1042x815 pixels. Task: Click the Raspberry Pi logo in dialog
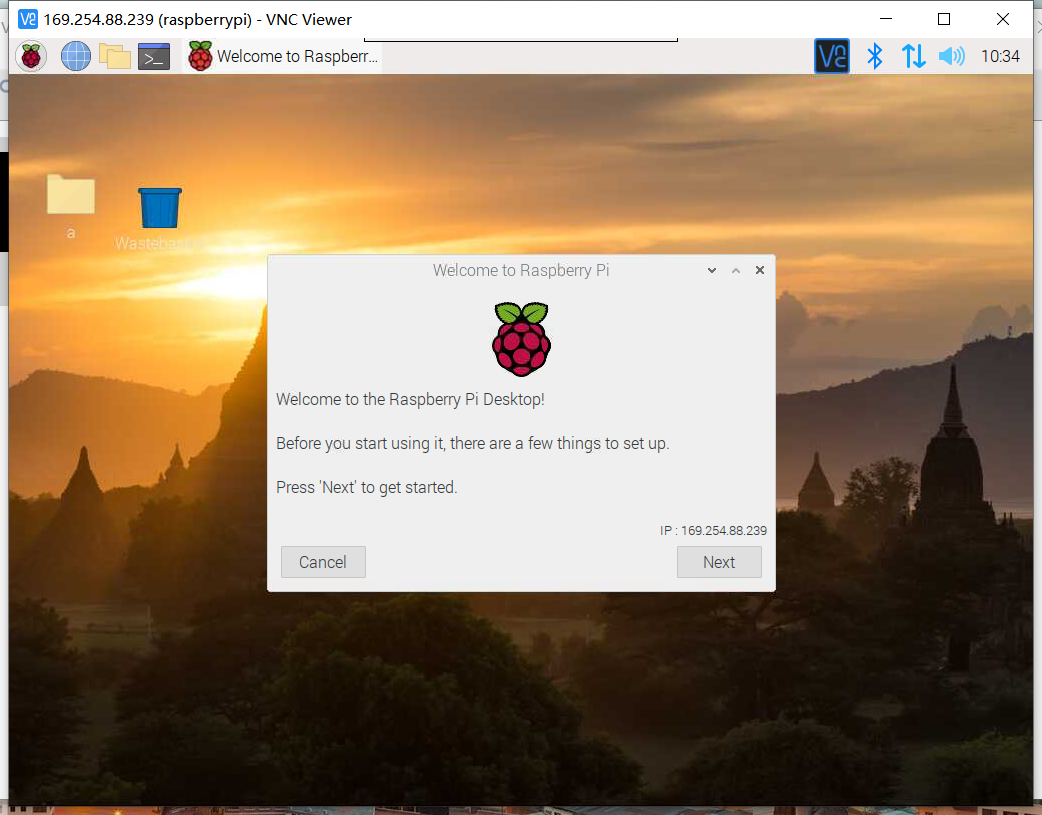522,339
